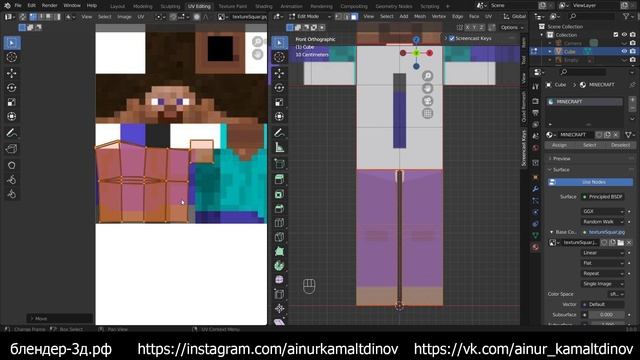Open the UV editor Image menu
Image resolution: width=640 pixels, height=360 pixels.
tap(124, 17)
